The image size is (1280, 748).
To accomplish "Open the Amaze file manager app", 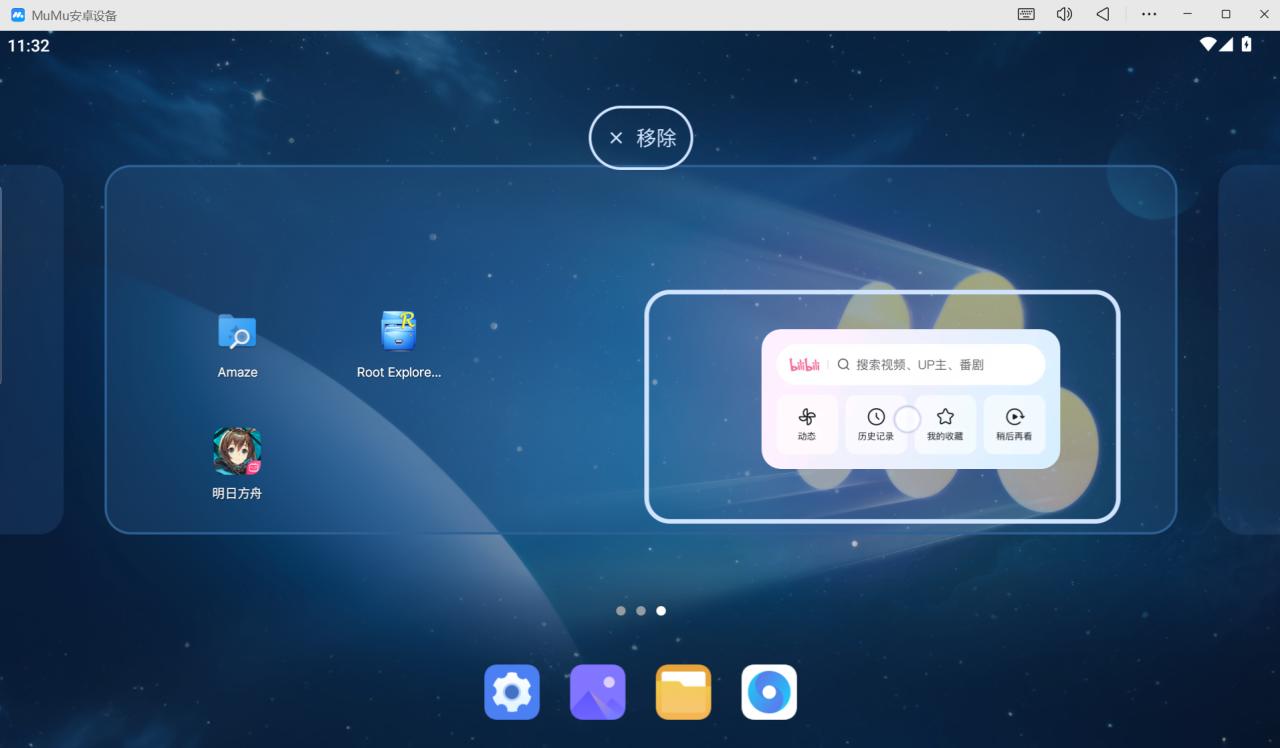I will click(x=237, y=333).
